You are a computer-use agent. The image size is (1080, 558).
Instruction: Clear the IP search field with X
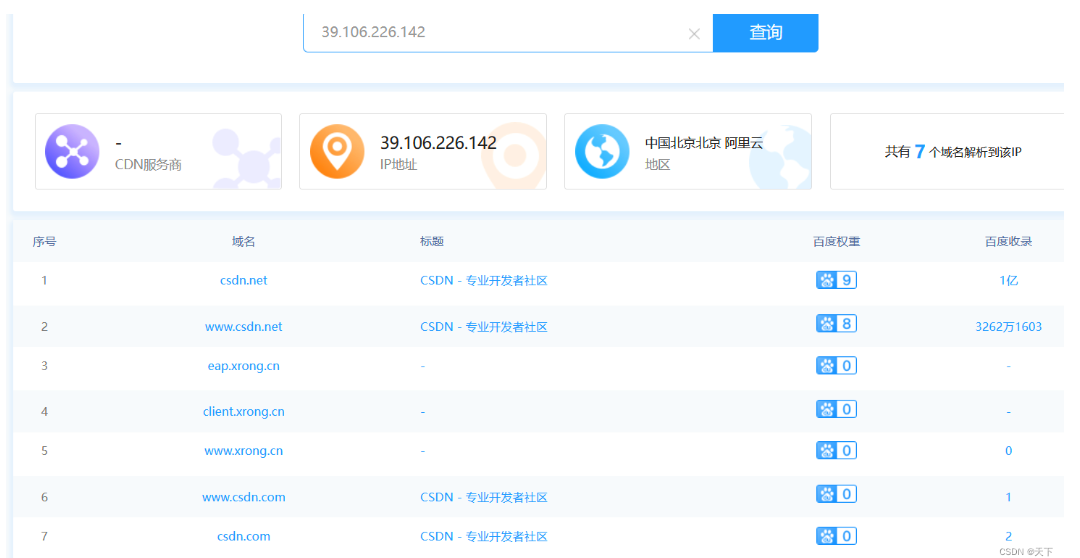pyautogui.click(x=694, y=34)
